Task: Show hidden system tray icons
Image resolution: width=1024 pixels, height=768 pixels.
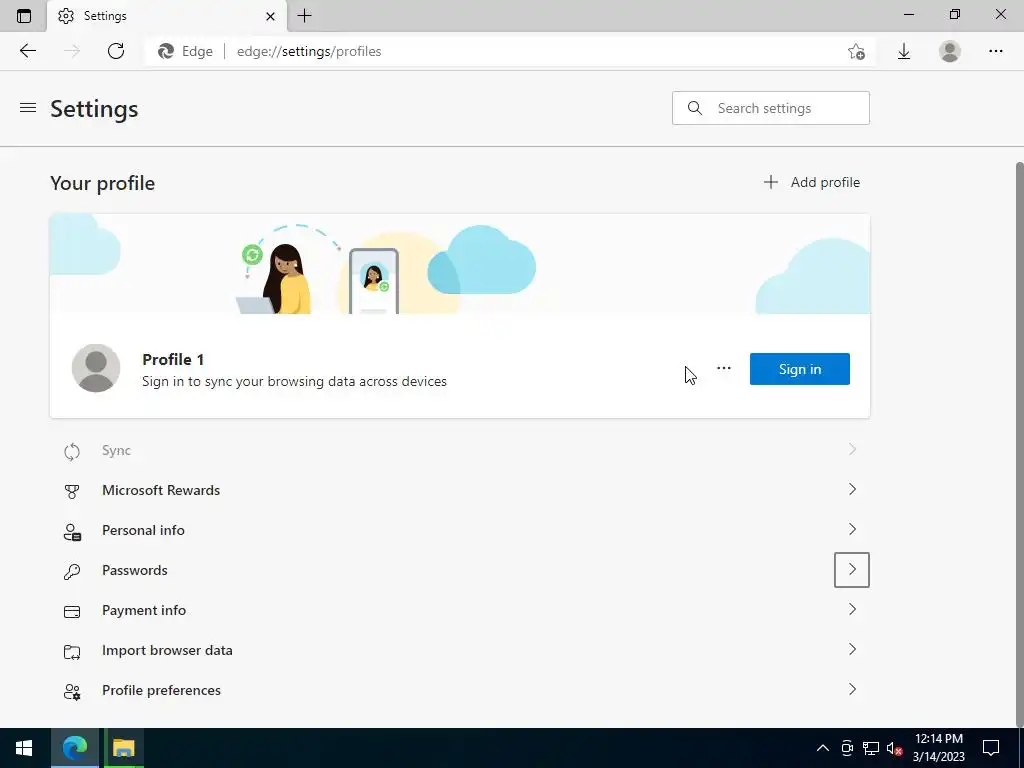Action: 823,748
